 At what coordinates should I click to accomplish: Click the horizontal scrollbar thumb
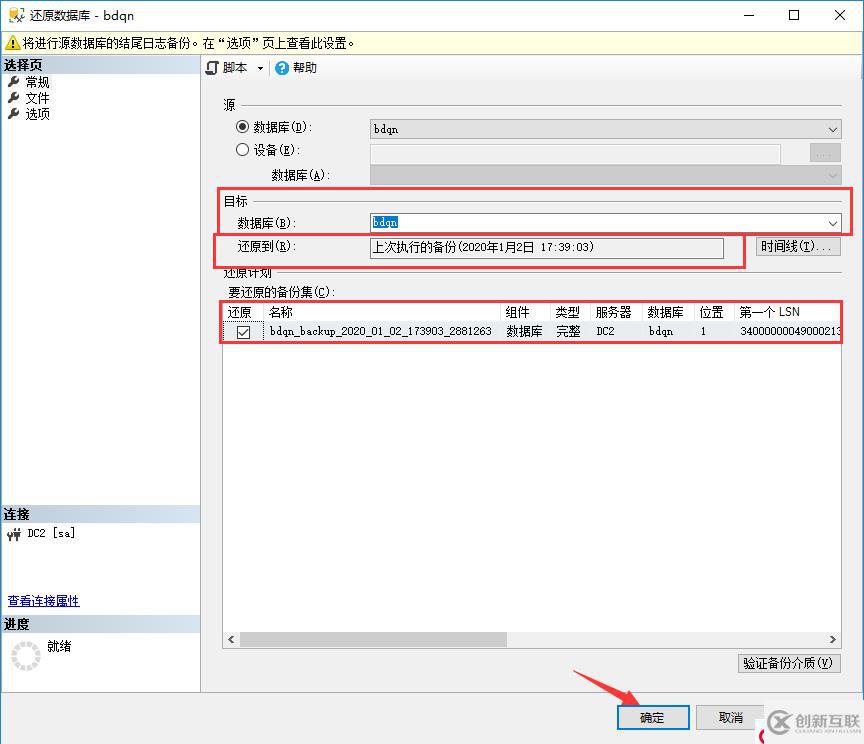373,639
